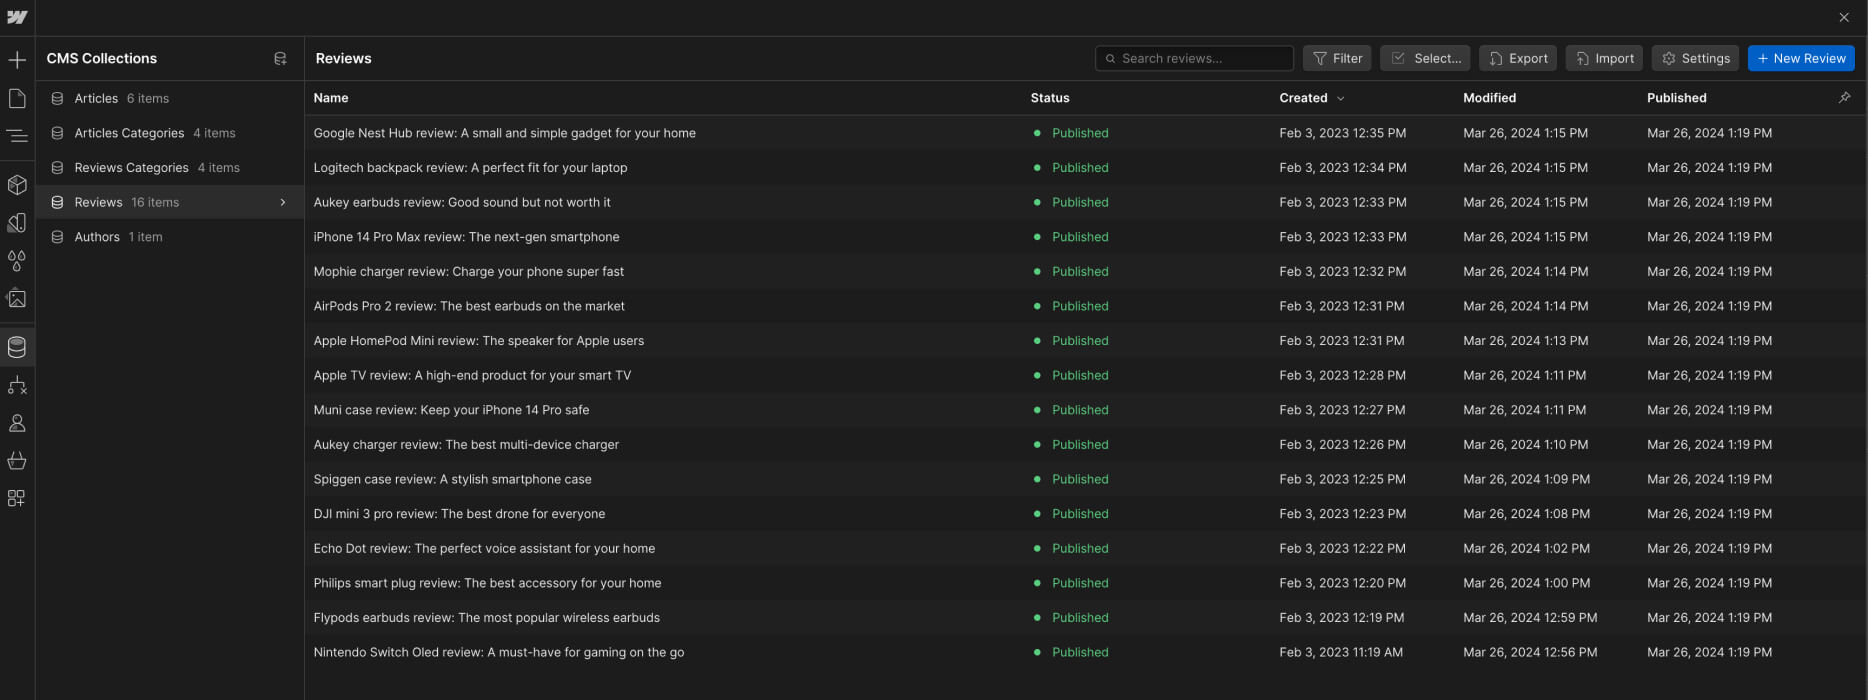Open the Apps grid icon
The height and width of the screenshot is (700, 1868).
[17, 498]
